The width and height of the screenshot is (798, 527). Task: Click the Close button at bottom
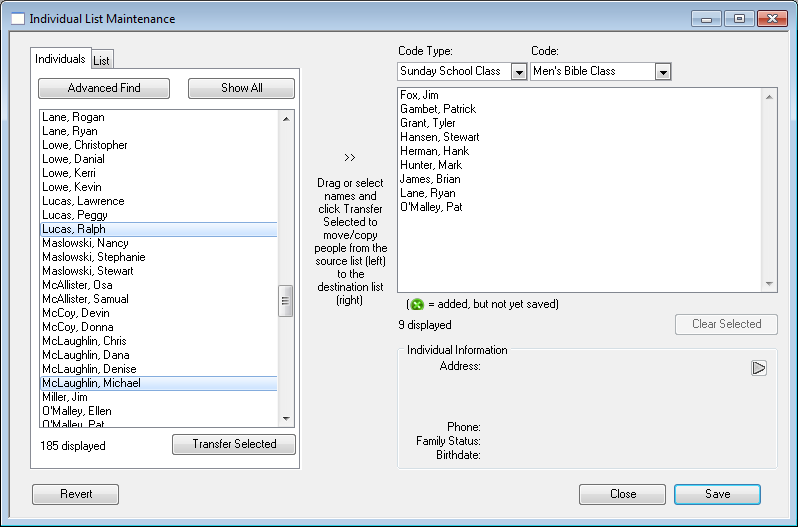coord(622,494)
